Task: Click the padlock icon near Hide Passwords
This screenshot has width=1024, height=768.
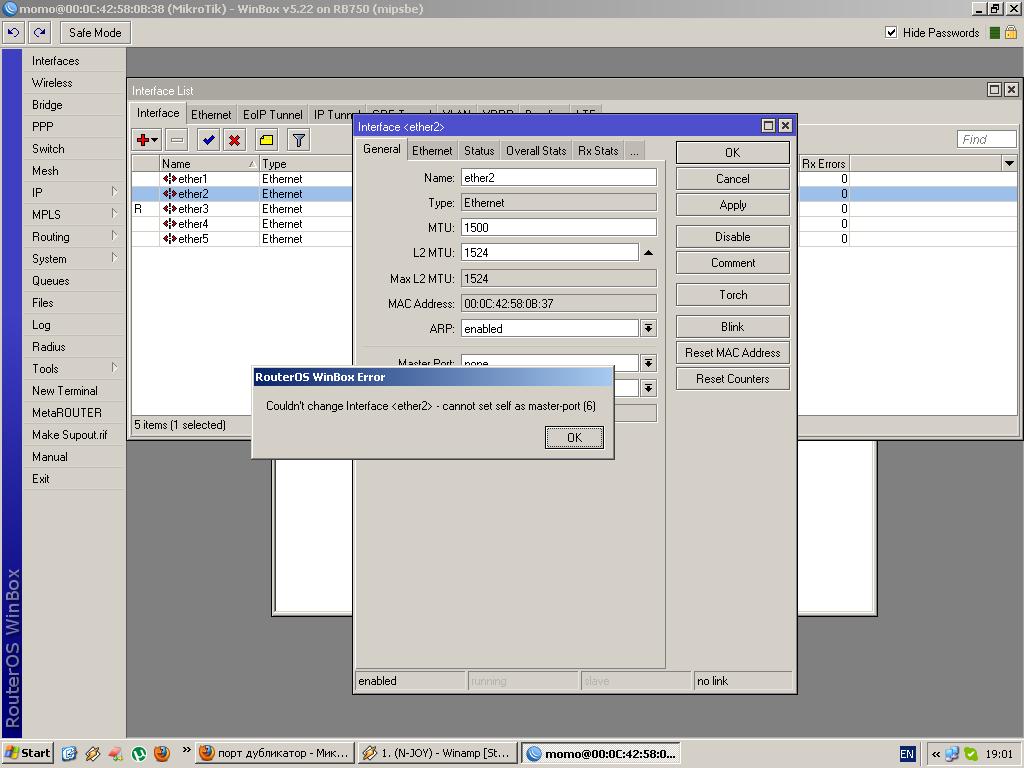Action: coord(1011,32)
